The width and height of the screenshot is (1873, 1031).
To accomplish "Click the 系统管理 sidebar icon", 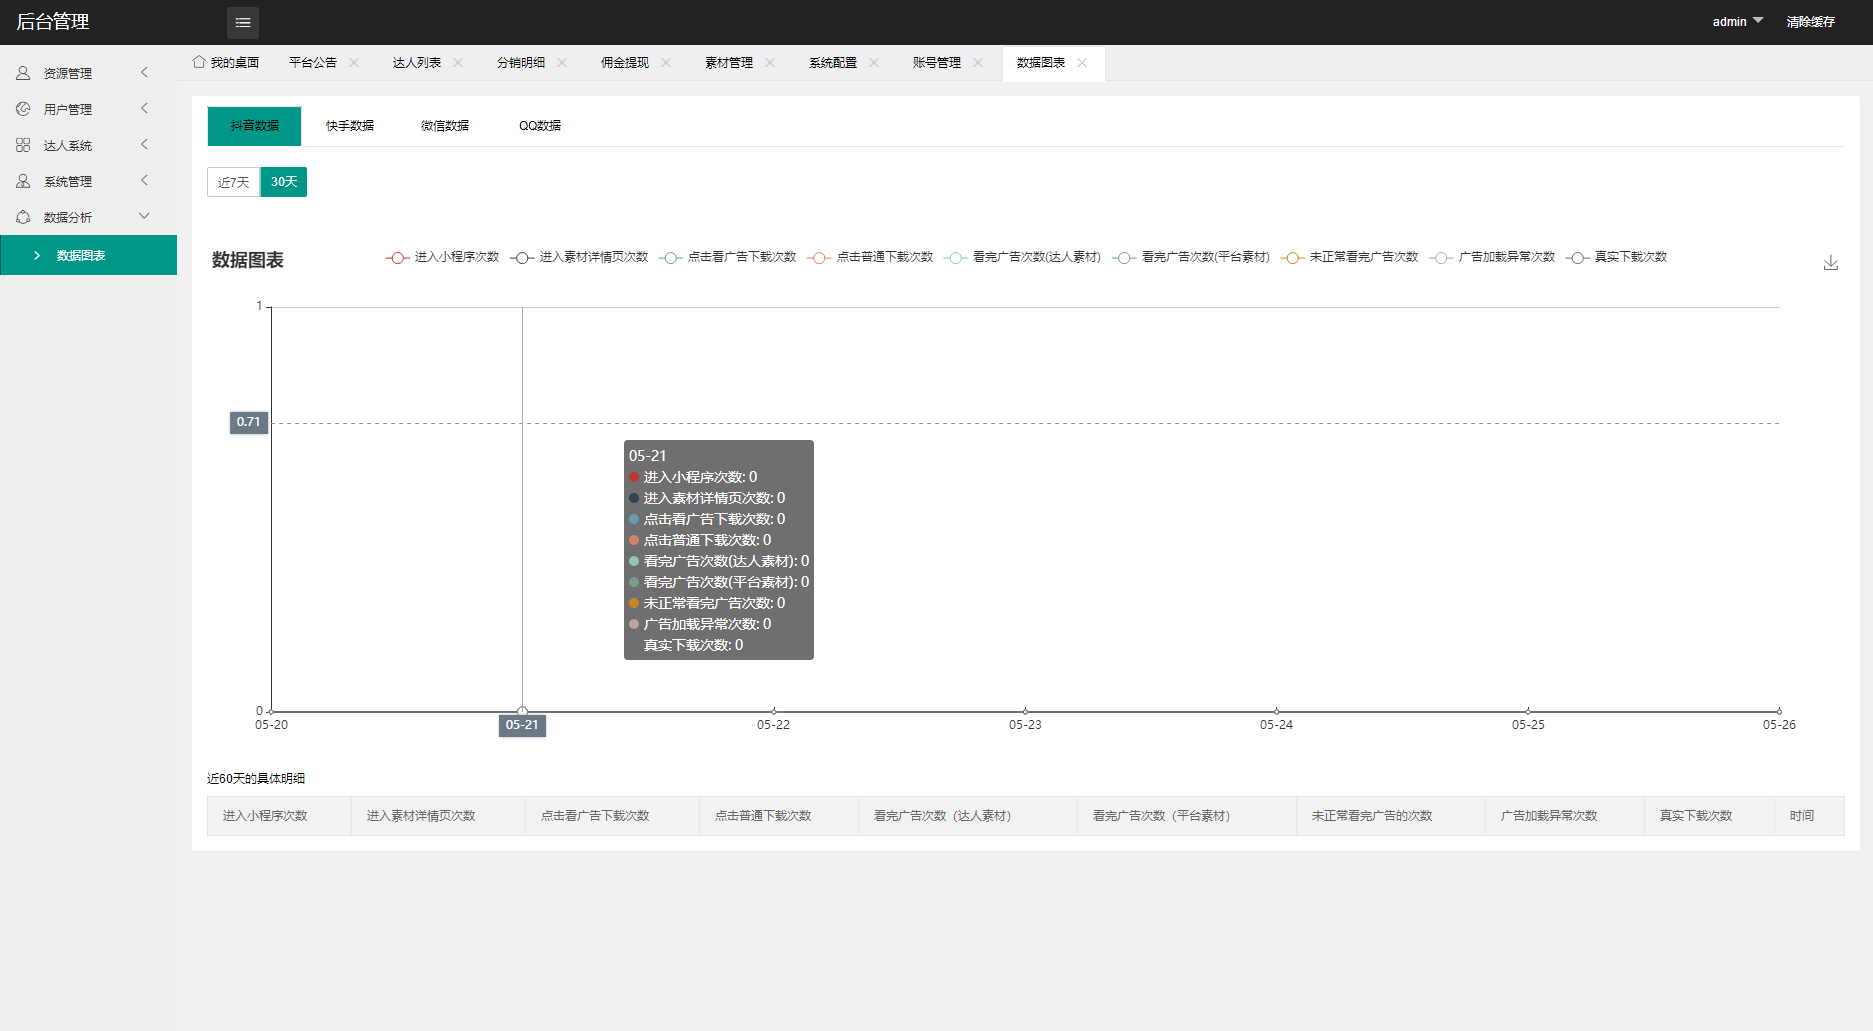I will tap(23, 180).
